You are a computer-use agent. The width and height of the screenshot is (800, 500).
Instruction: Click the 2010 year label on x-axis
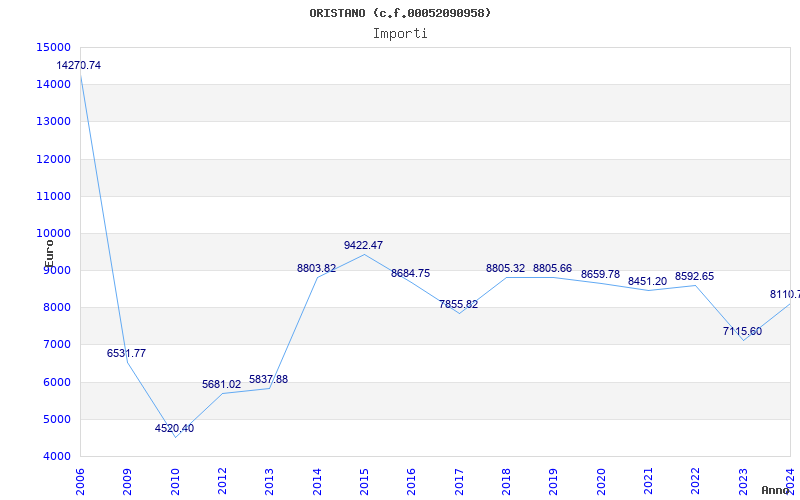(175, 481)
